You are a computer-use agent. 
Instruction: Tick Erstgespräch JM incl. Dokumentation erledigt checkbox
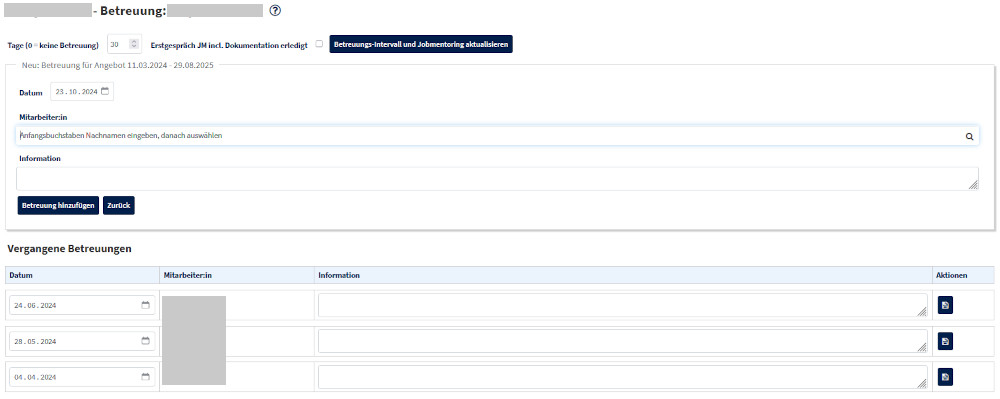pyautogui.click(x=319, y=45)
